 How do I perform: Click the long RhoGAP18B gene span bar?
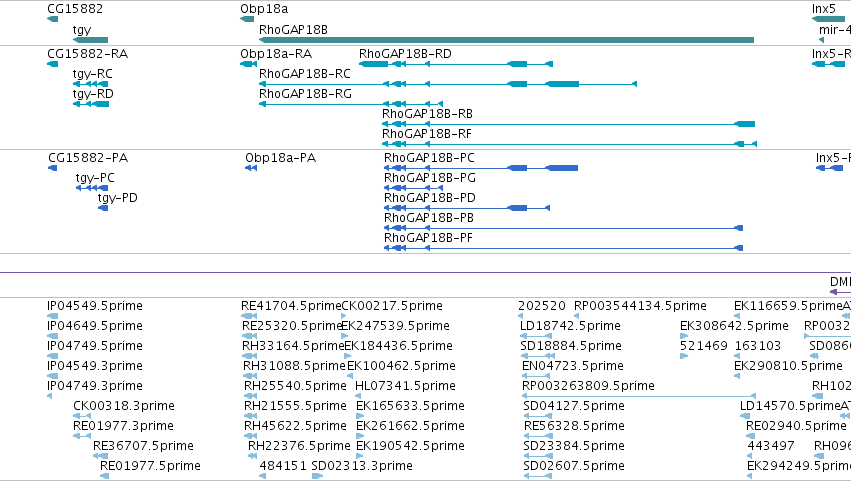(x=506, y=40)
